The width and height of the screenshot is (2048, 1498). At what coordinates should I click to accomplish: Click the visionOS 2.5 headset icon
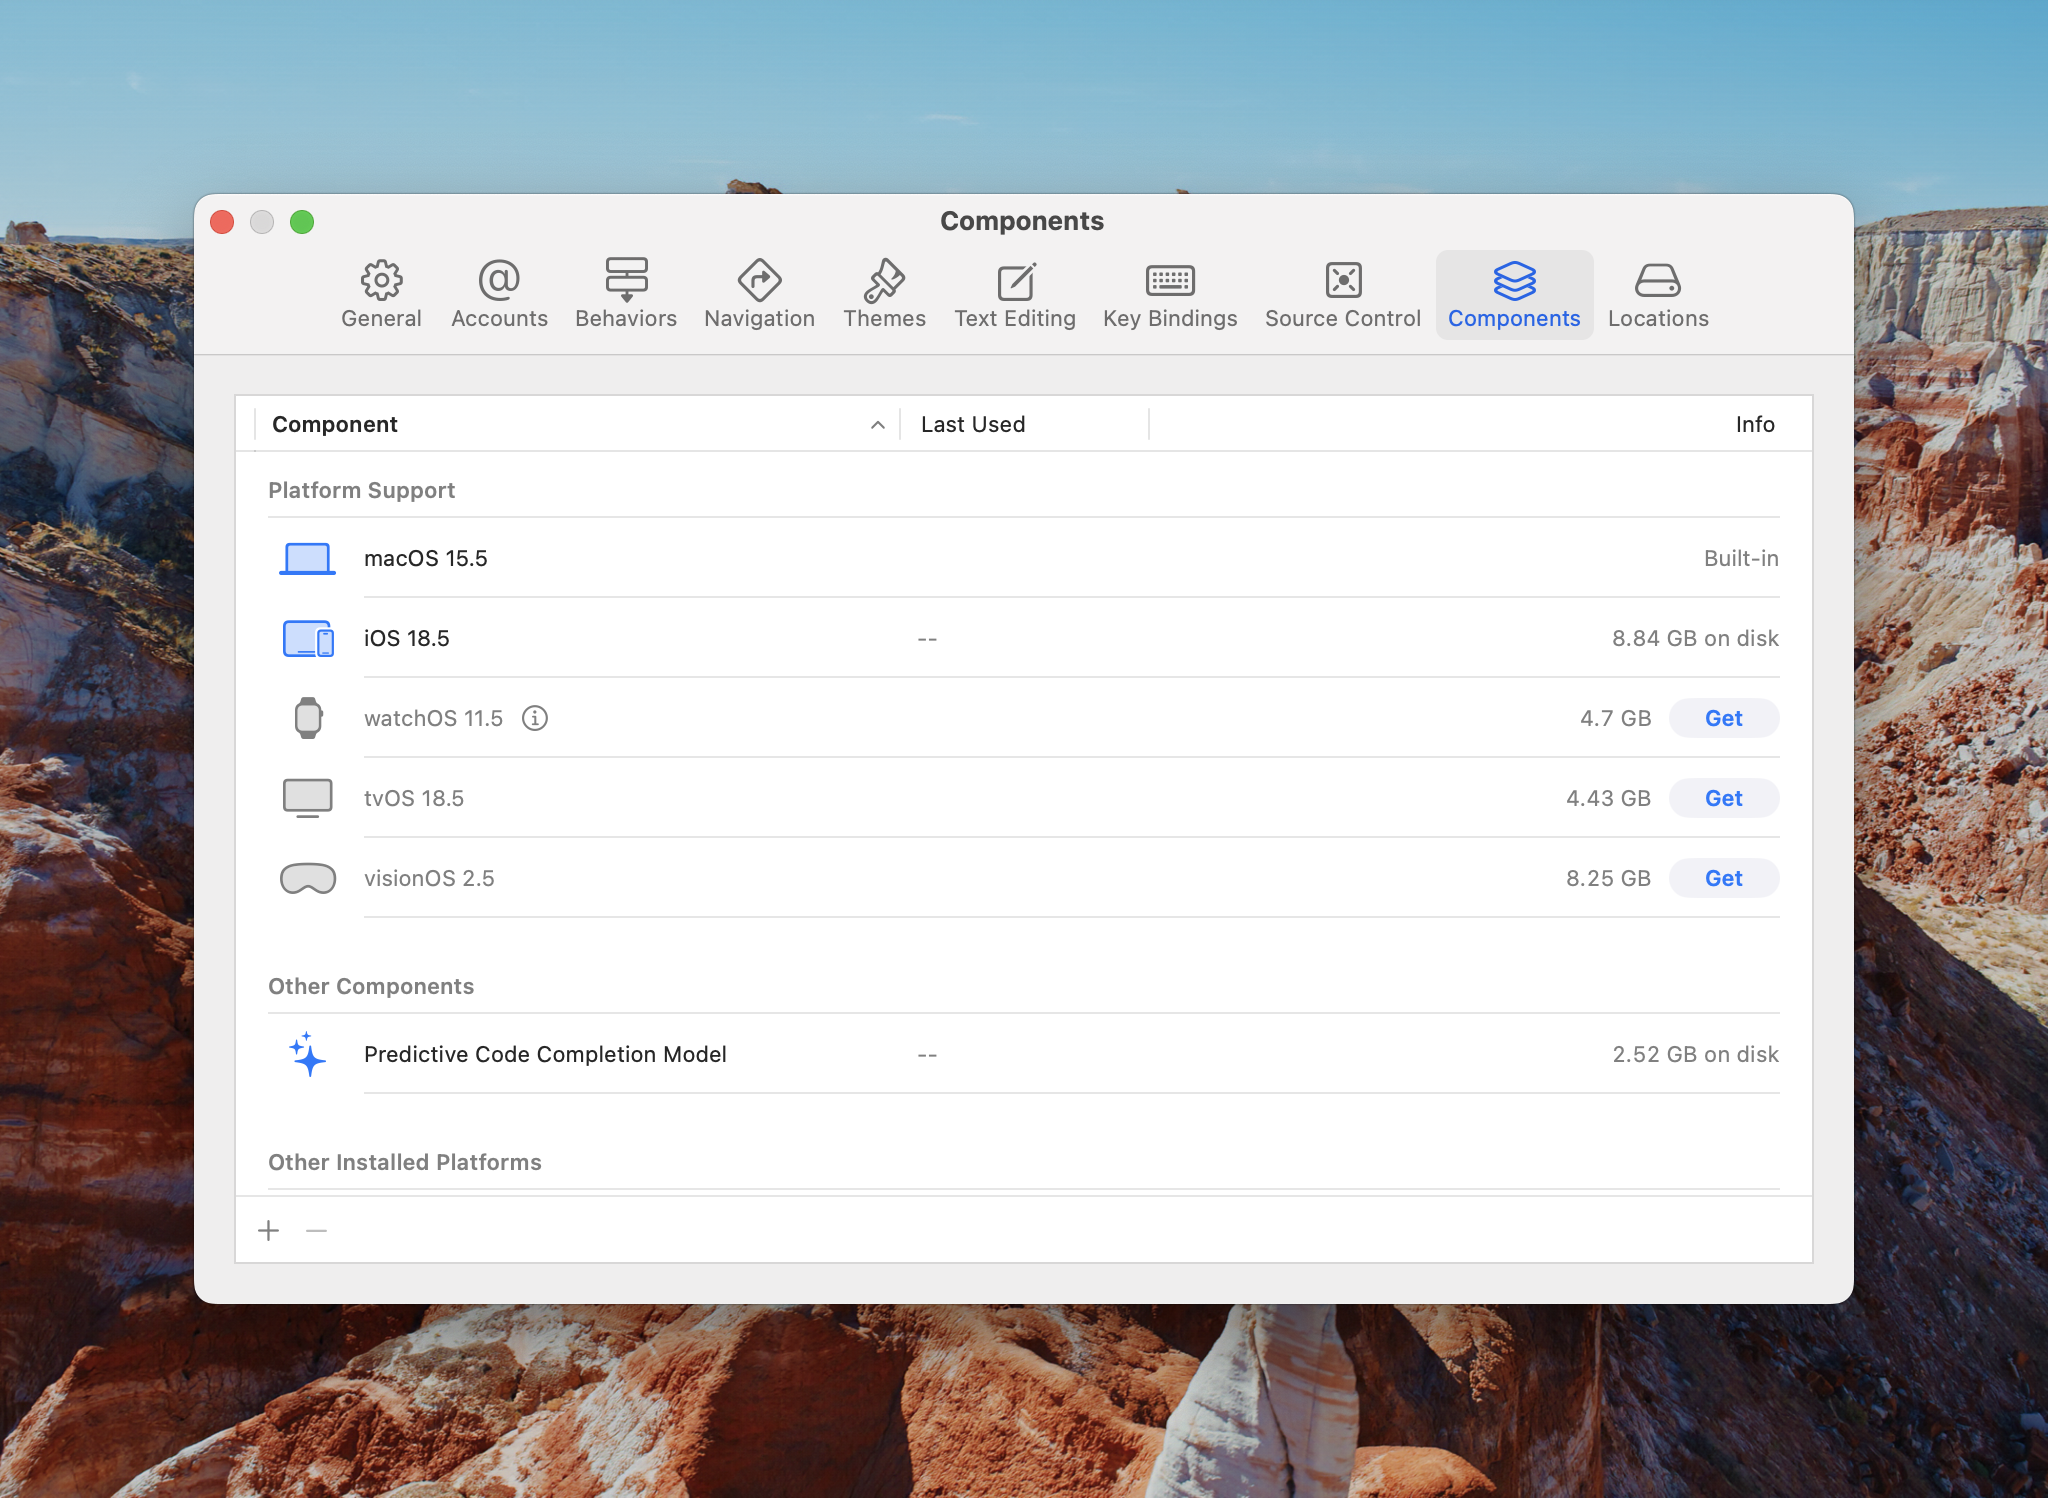pos(308,878)
